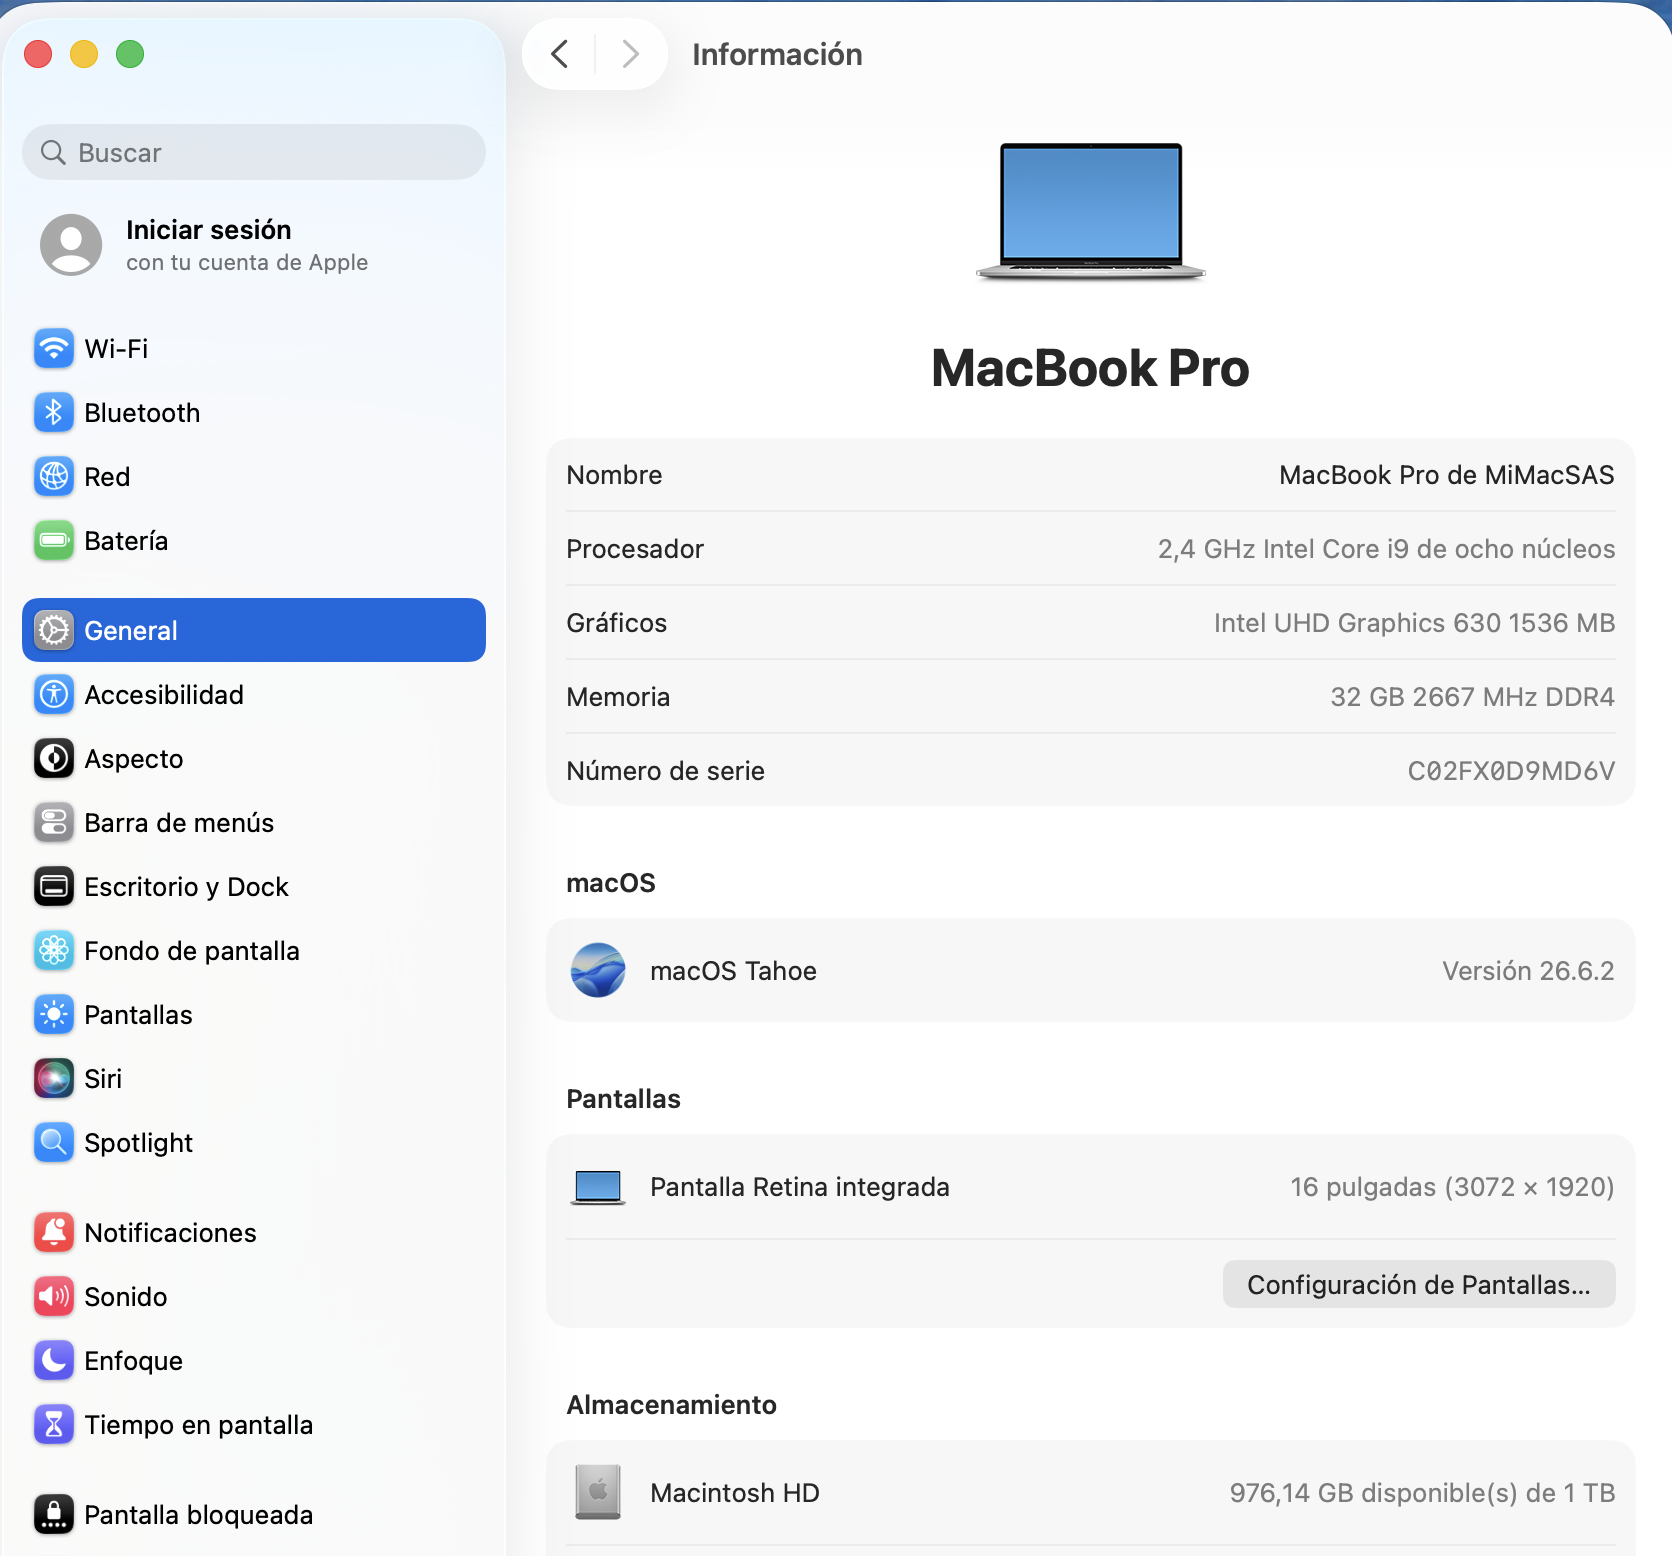
Task: Click serial number C02FX0D9MD6V
Action: [1511, 771]
